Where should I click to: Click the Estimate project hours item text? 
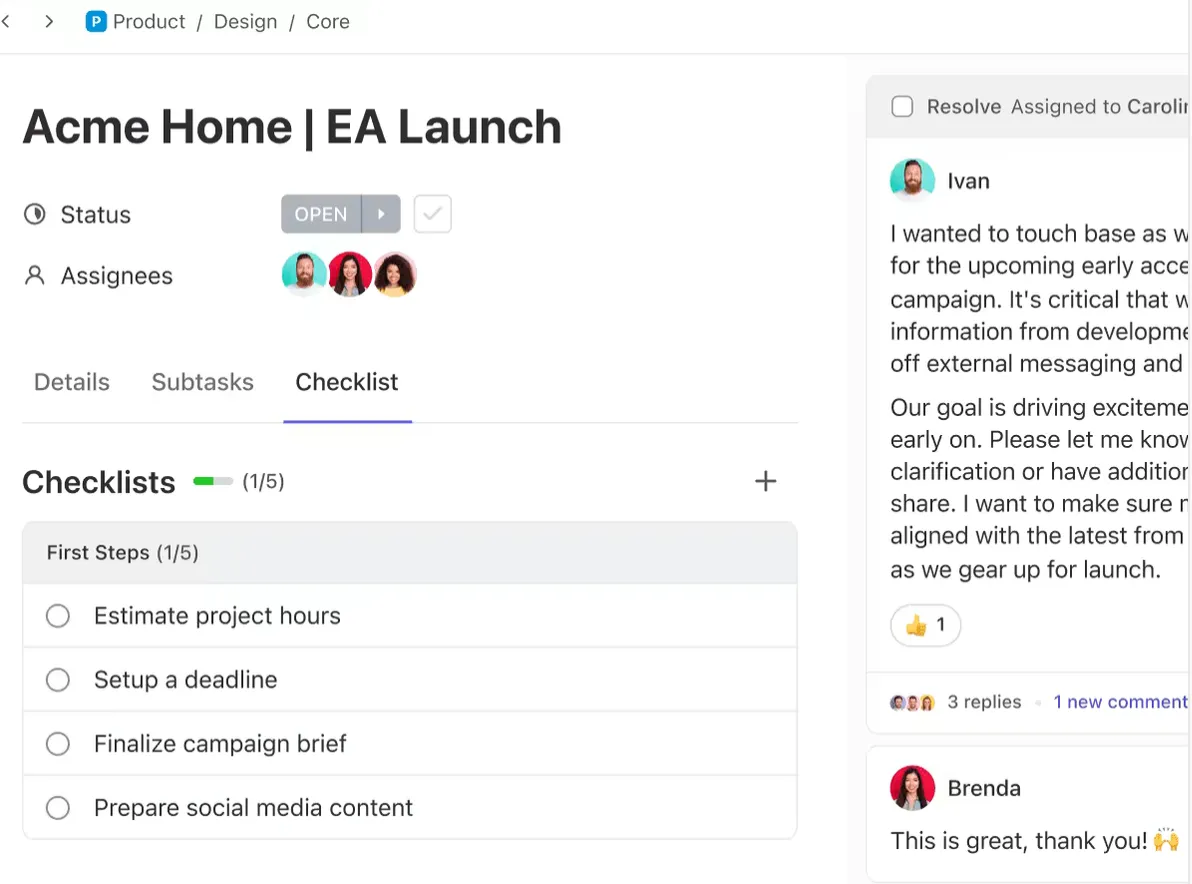(217, 616)
